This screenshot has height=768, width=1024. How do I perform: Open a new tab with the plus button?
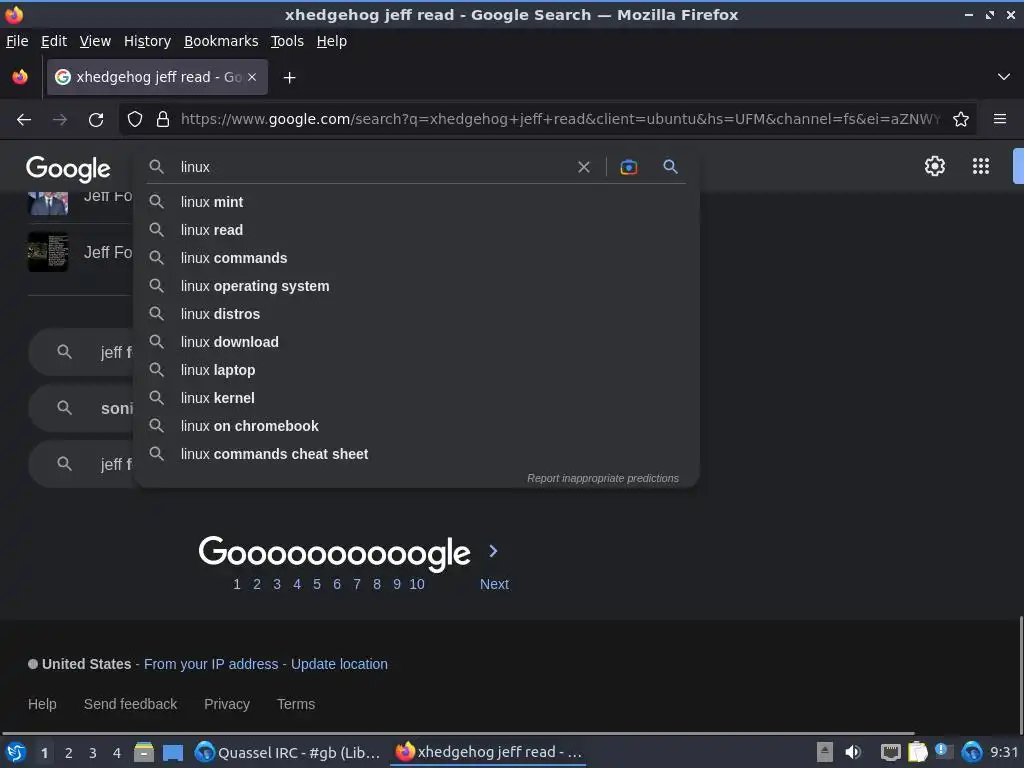[x=289, y=78]
